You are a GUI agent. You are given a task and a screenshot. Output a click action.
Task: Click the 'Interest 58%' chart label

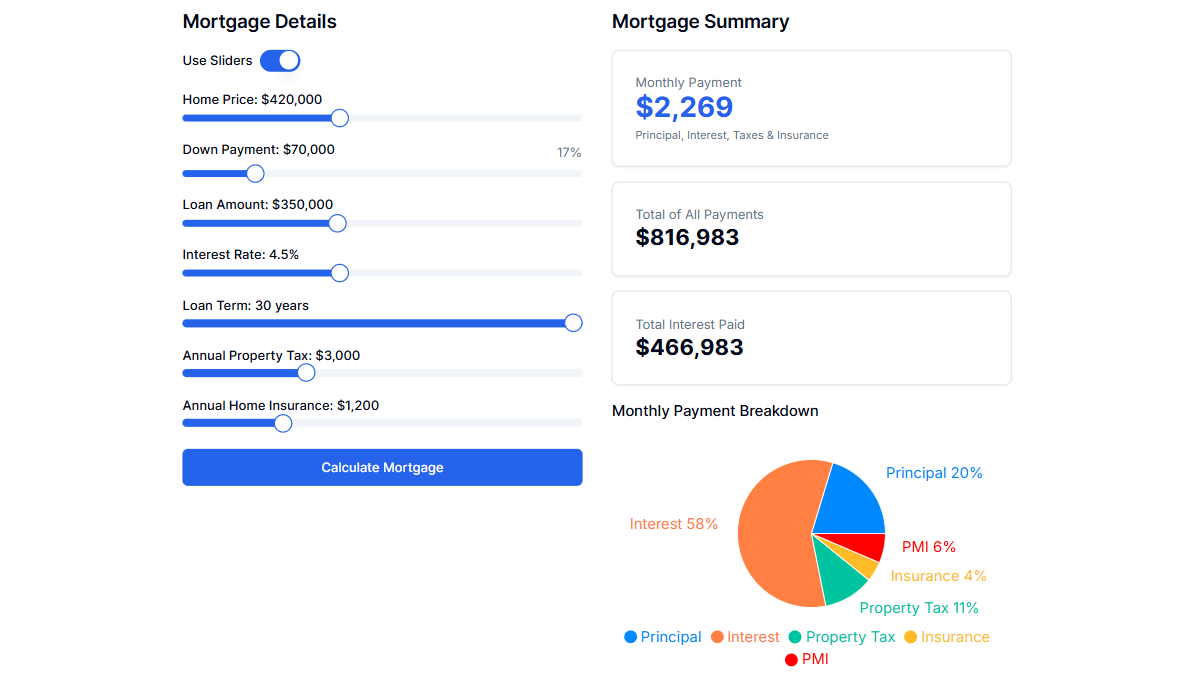point(673,523)
